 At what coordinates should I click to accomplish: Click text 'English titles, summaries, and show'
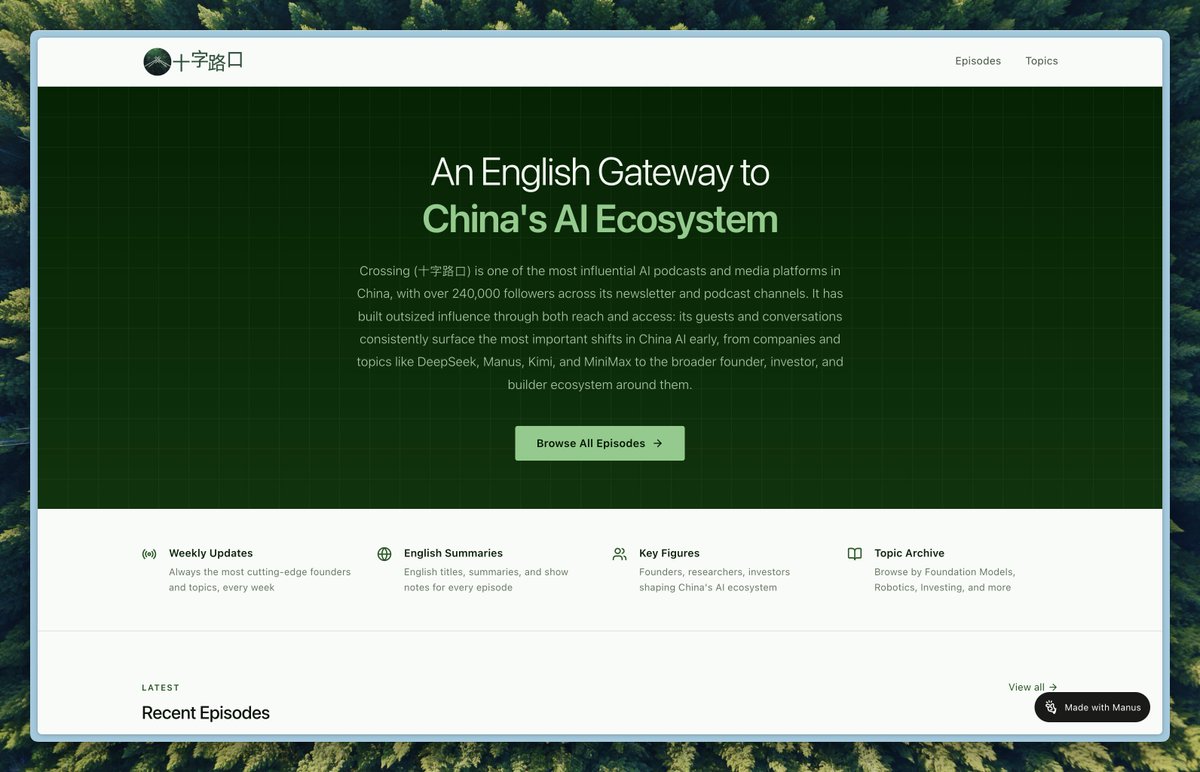pos(486,572)
